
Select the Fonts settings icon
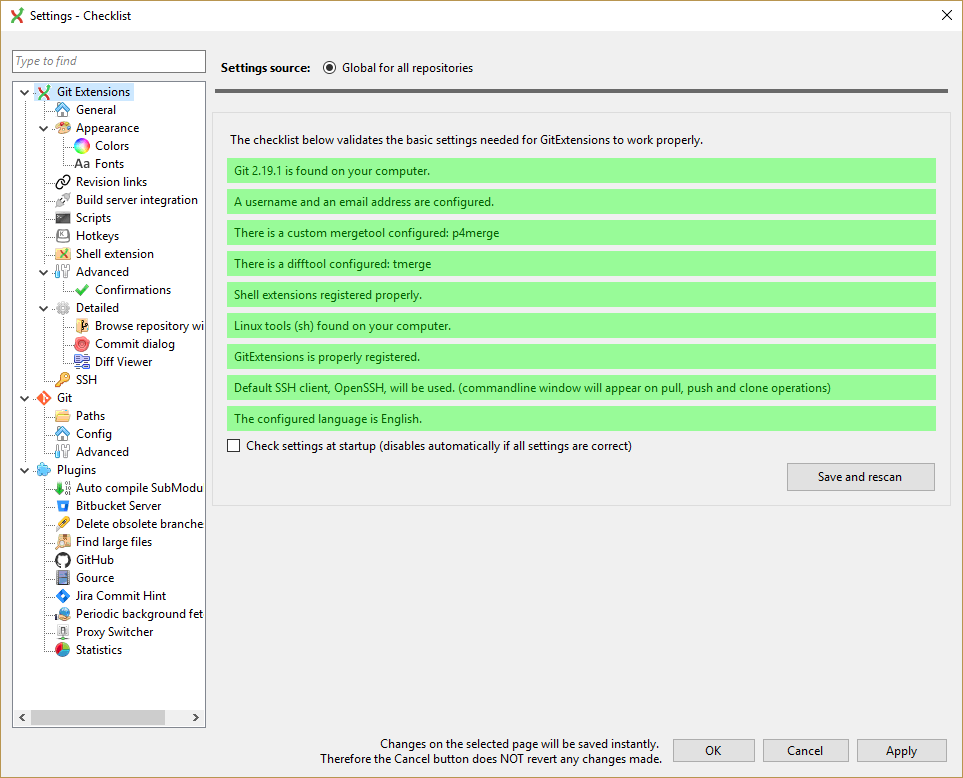tap(82, 163)
